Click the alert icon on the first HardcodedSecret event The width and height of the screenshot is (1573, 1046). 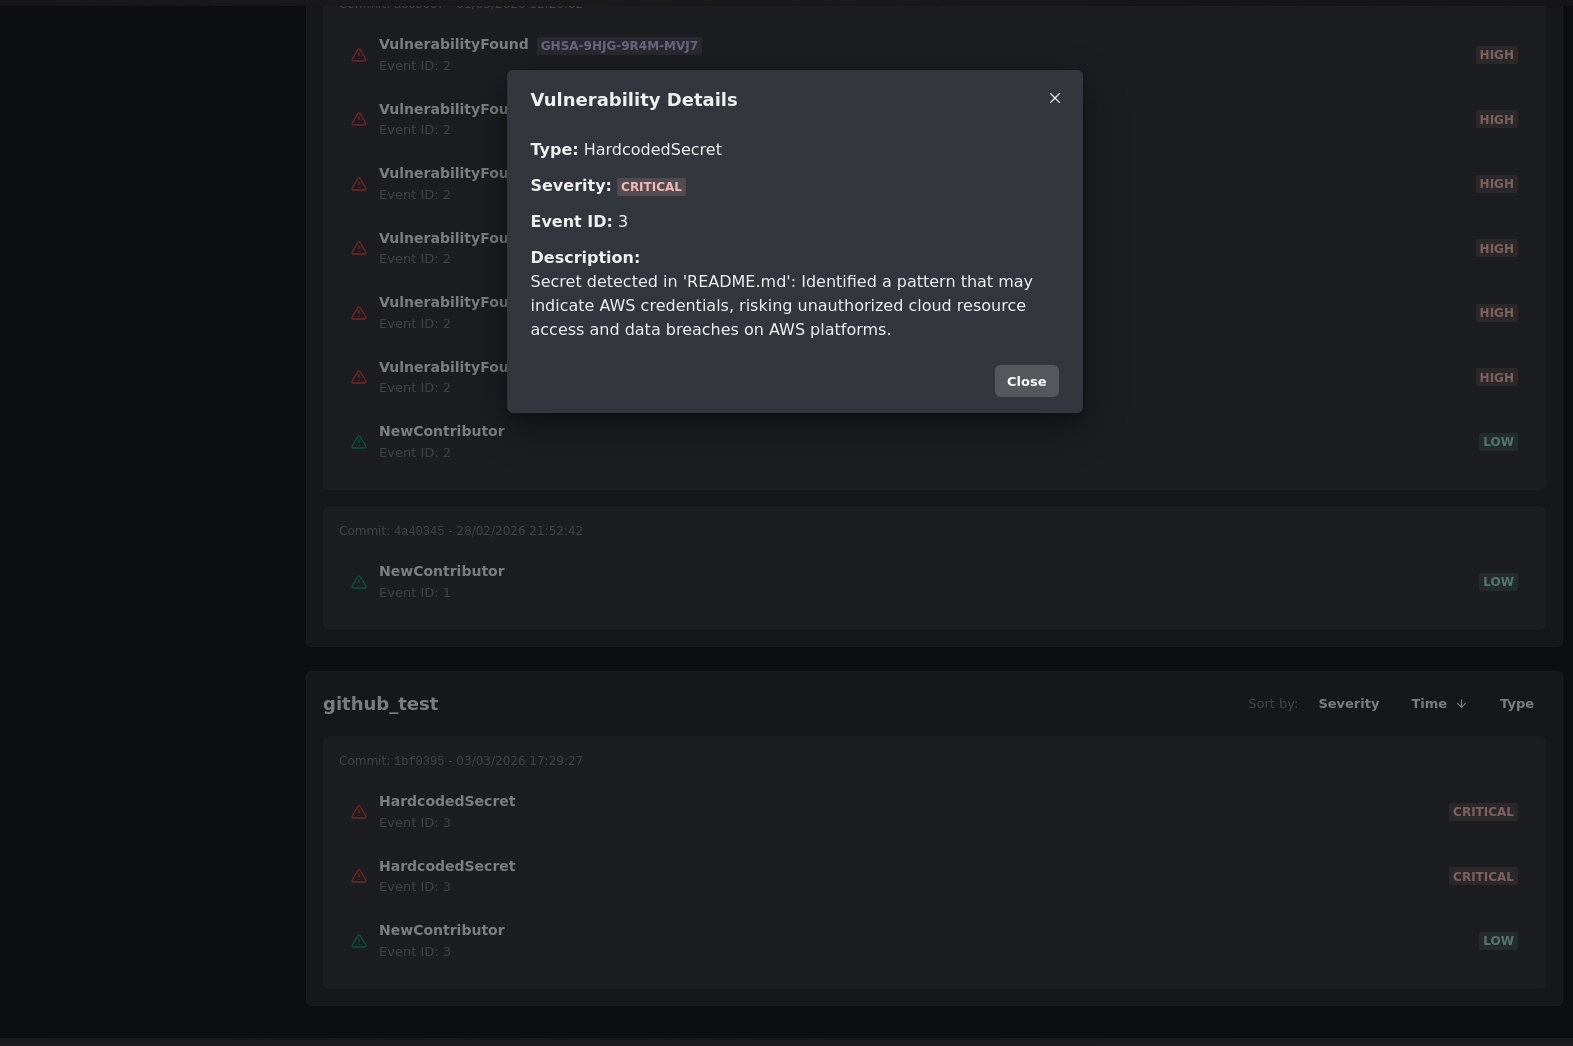pyautogui.click(x=359, y=812)
